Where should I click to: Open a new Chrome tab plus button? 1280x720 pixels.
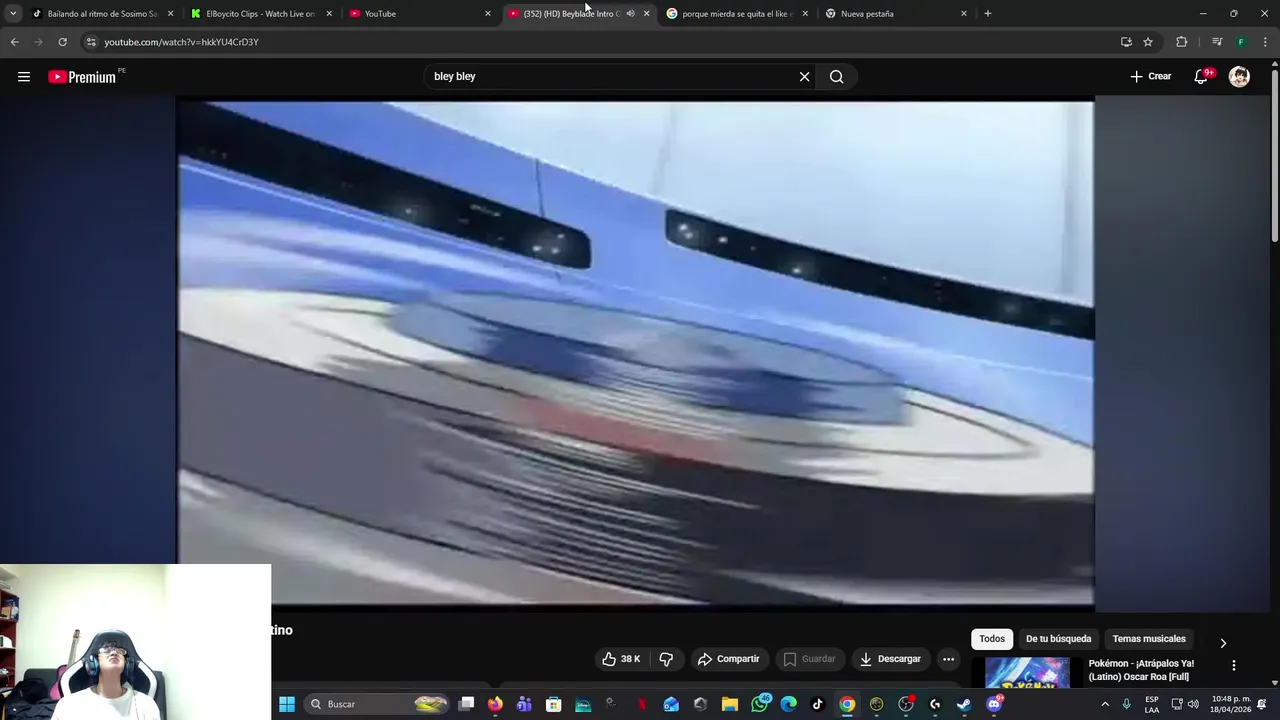coord(988,14)
